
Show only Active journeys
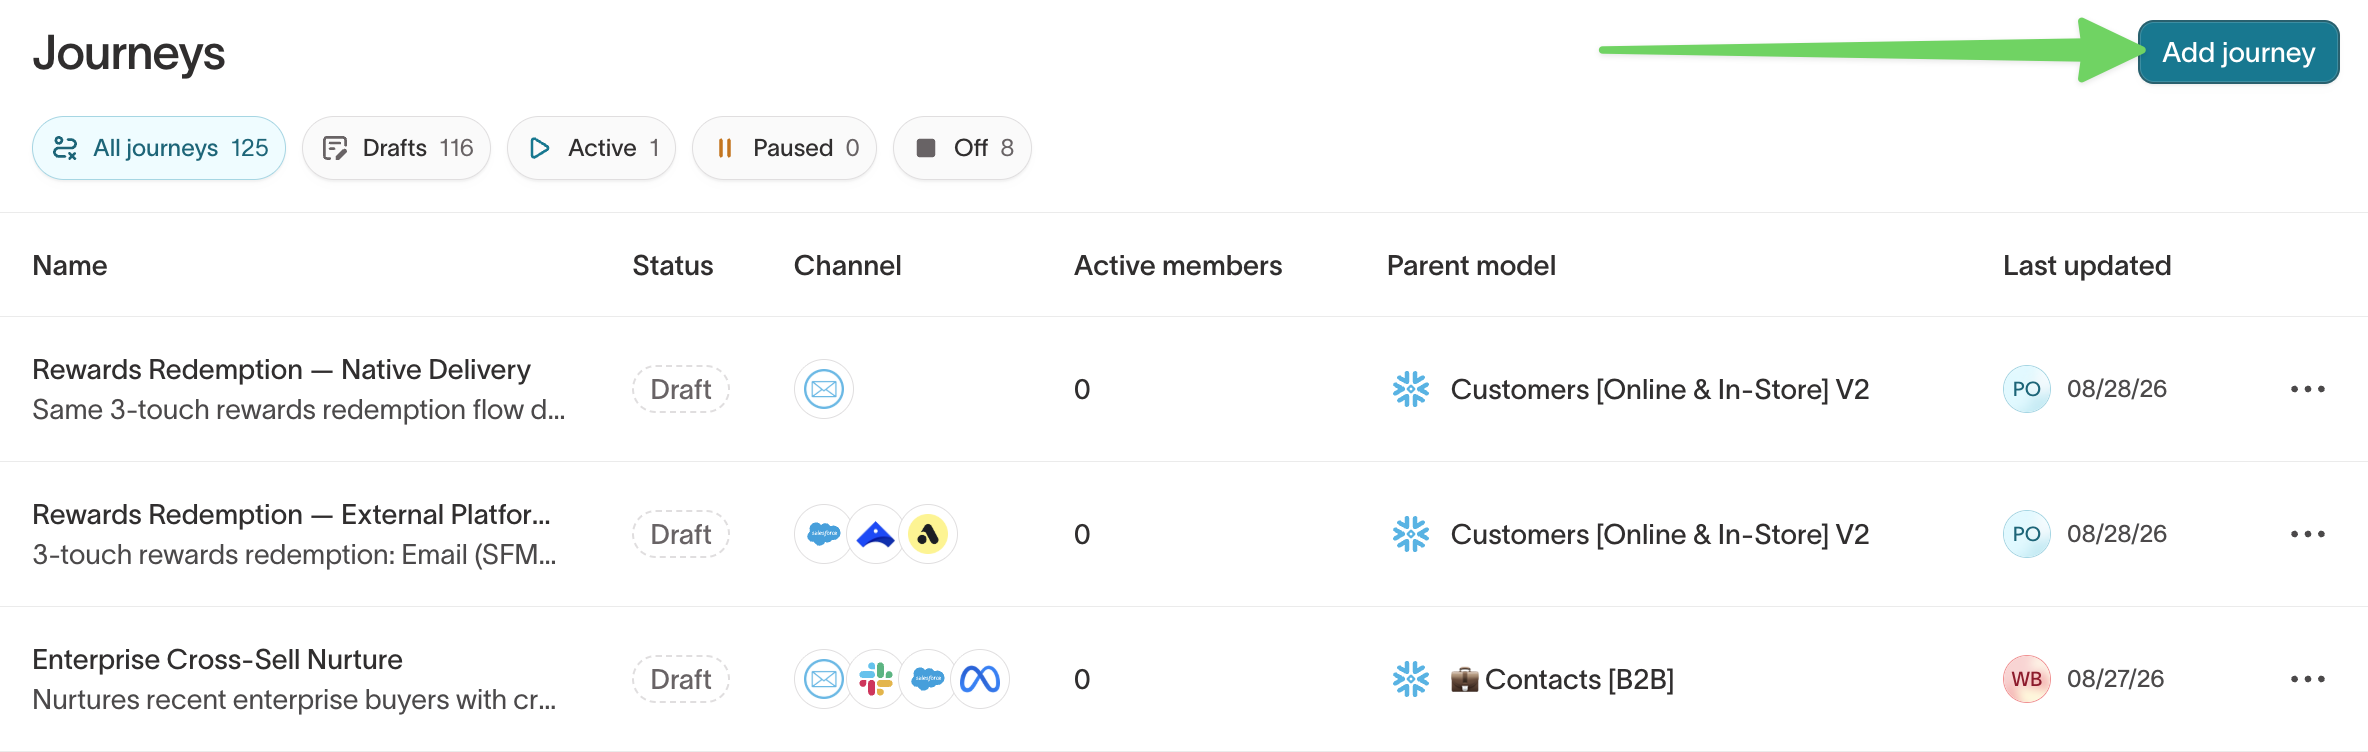coord(591,148)
